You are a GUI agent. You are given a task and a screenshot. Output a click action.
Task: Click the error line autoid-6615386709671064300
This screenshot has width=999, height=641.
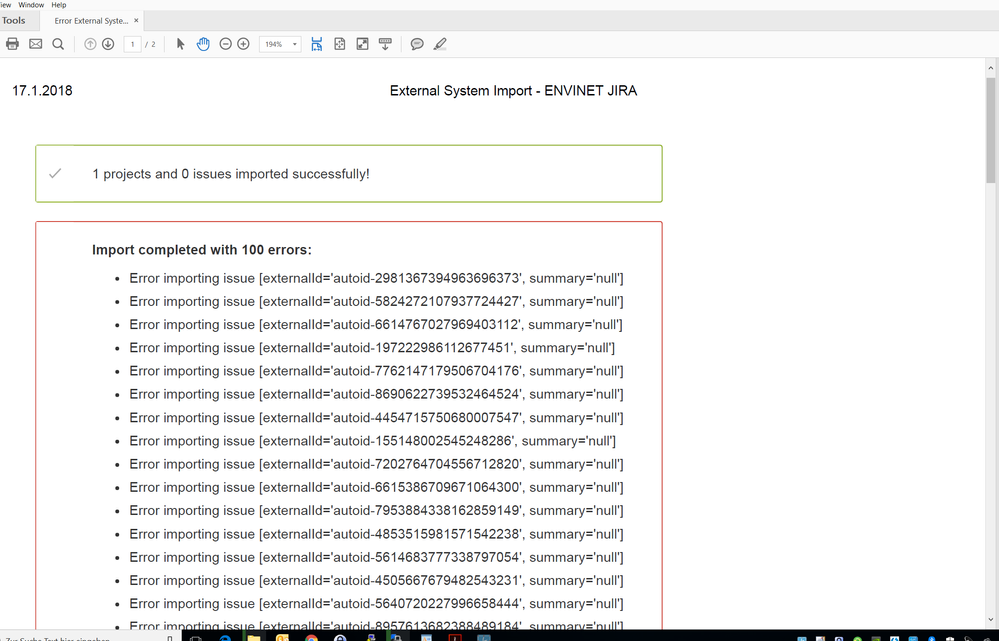pyautogui.click(x=376, y=487)
